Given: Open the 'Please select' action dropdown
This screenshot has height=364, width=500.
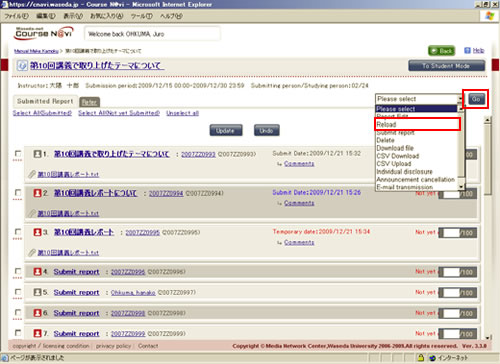Looking at the screenshot, I should [x=419, y=99].
